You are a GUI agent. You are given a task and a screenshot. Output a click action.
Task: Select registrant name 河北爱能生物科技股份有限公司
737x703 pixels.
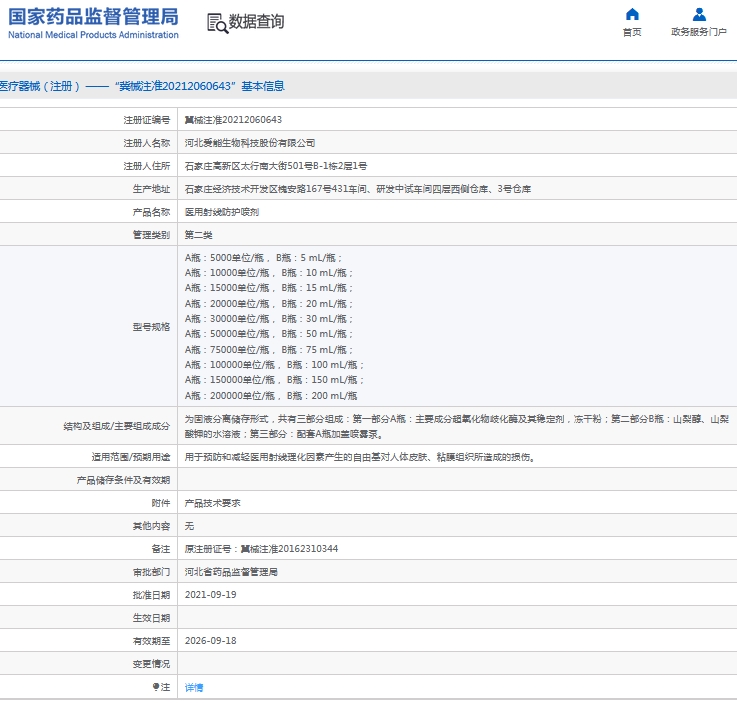click(x=250, y=143)
